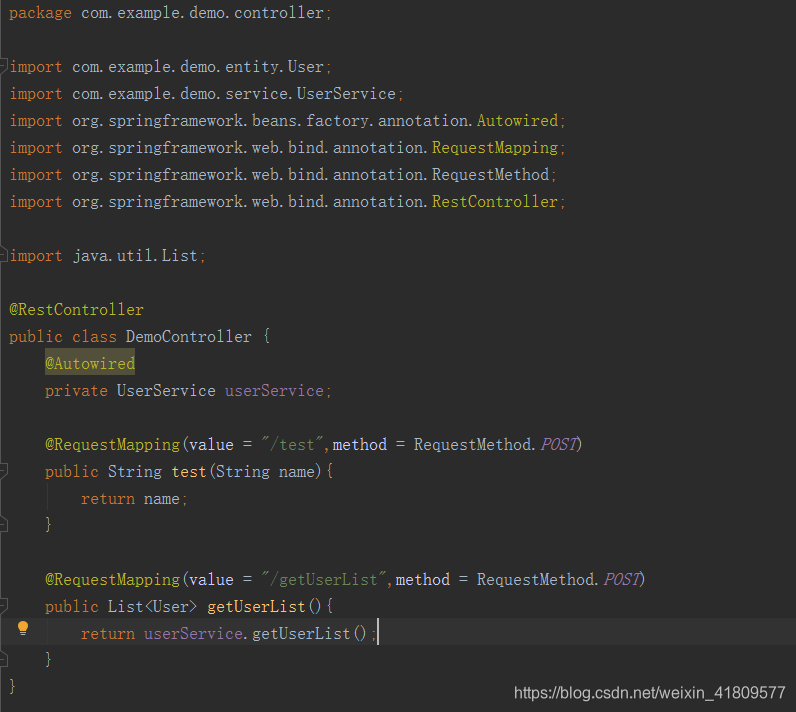Click the yellow lightbulb quick-fix icon
The height and width of the screenshot is (712, 796).
click(x=23, y=628)
